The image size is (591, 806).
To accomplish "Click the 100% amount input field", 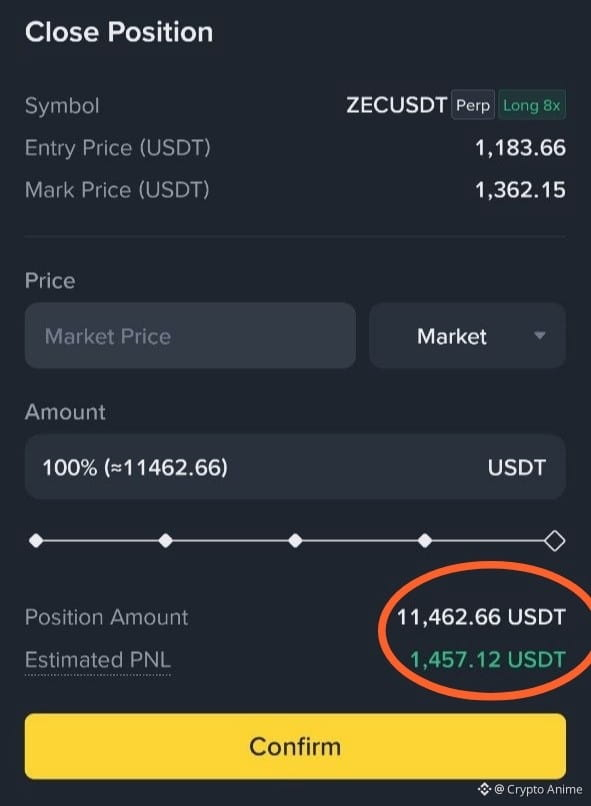I will [295, 467].
